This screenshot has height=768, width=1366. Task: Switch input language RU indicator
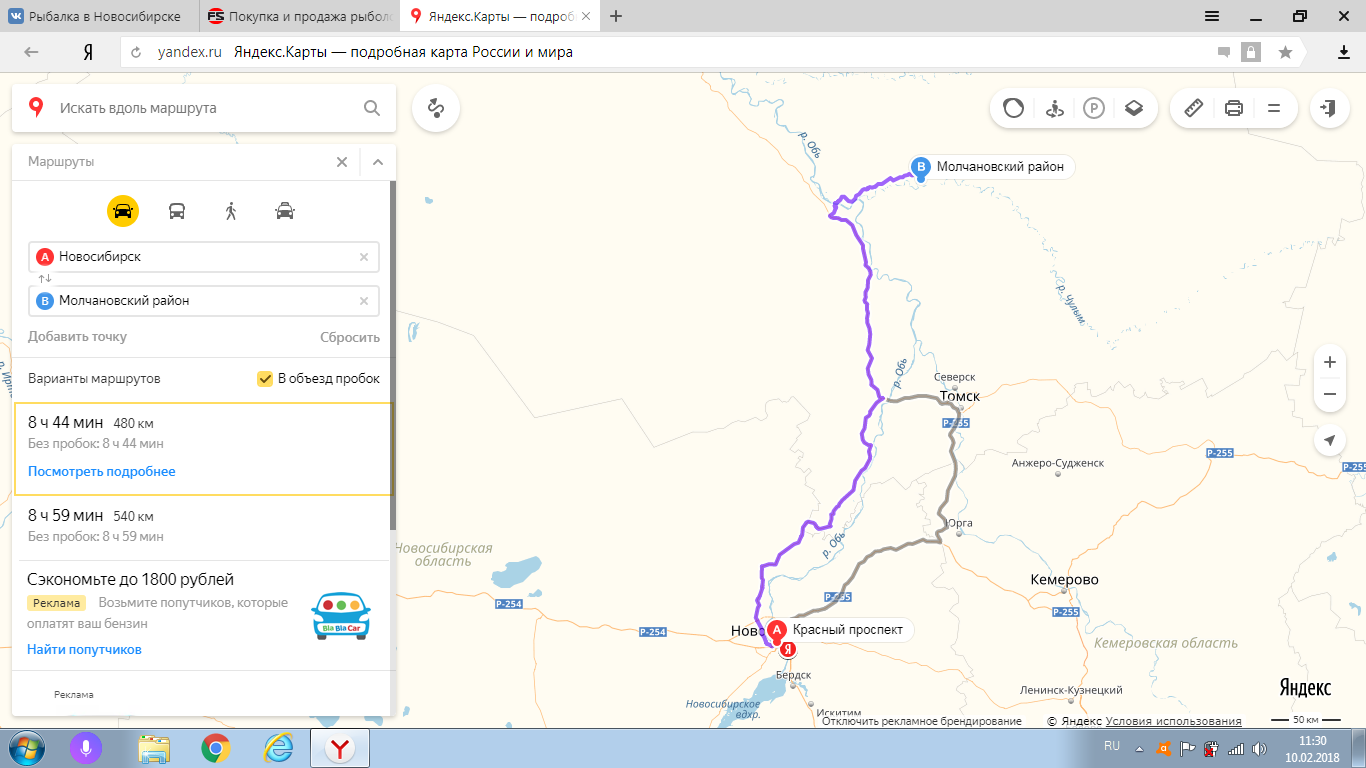click(x=1112, y=747)
